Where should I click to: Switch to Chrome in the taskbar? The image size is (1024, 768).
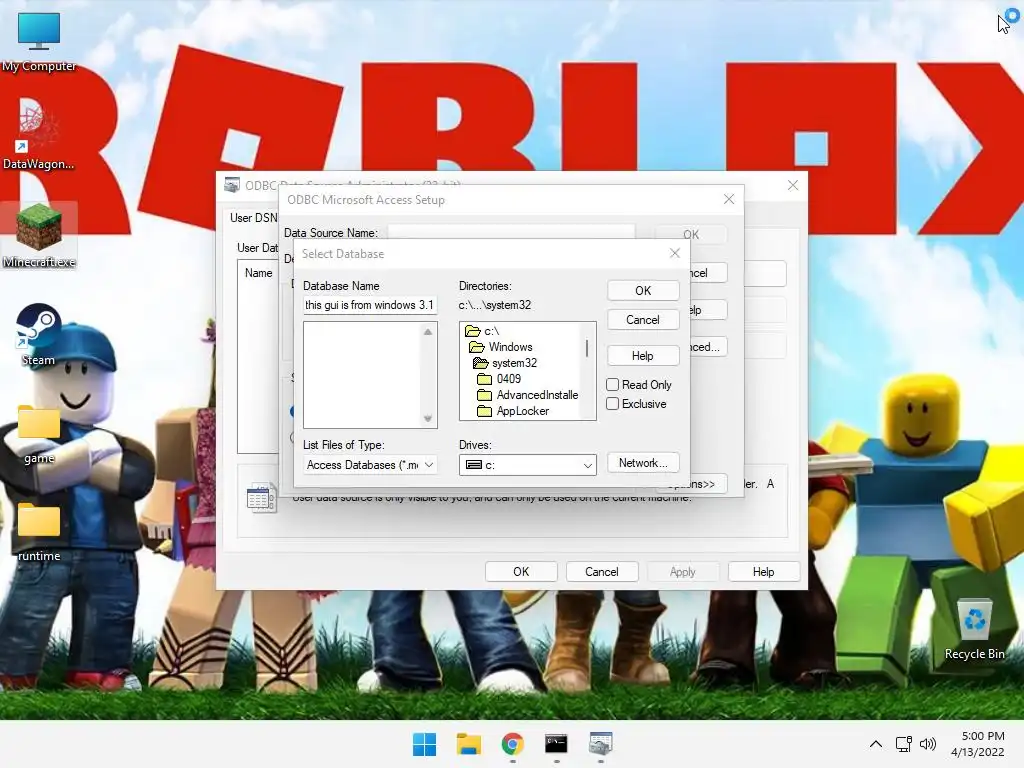[x=513, y=744]
